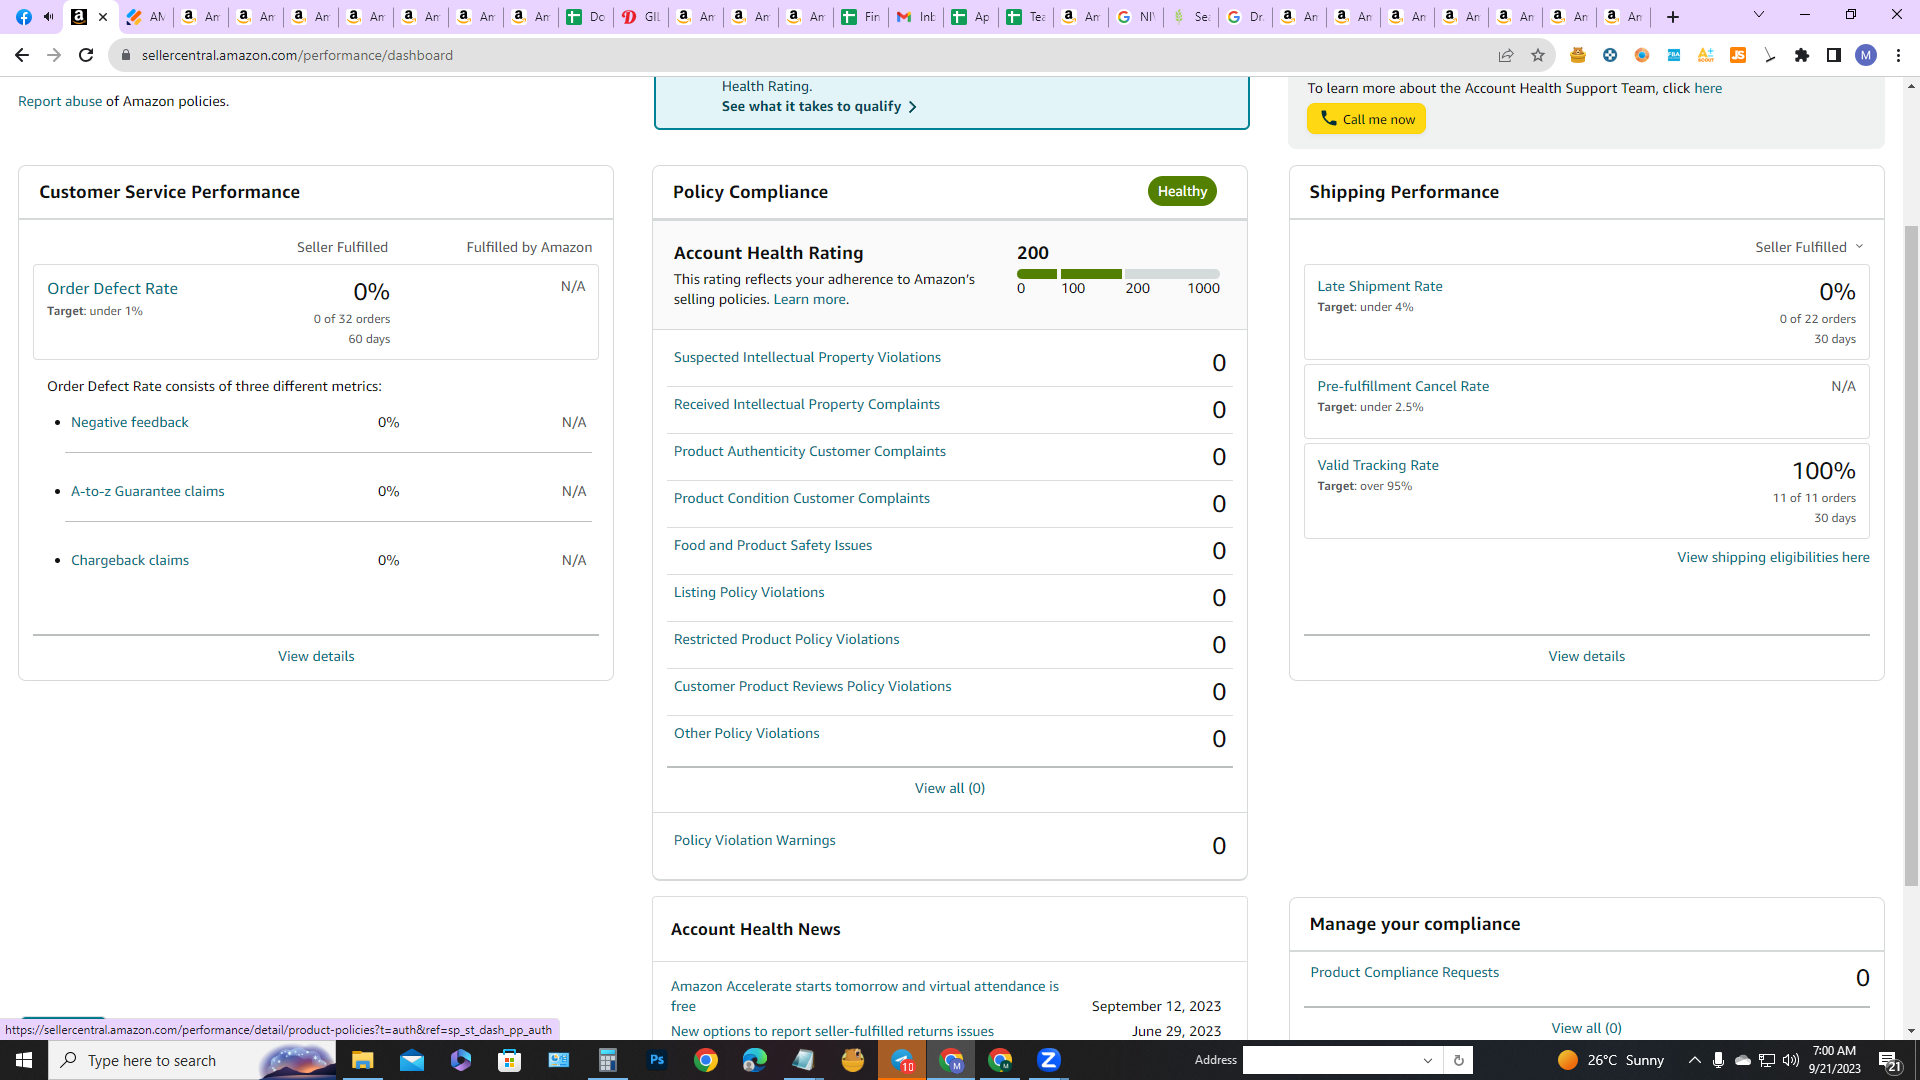The image size is (1920, 1080).
Task: Mute the Facebook tab audio icon
Action: (48, 16)
